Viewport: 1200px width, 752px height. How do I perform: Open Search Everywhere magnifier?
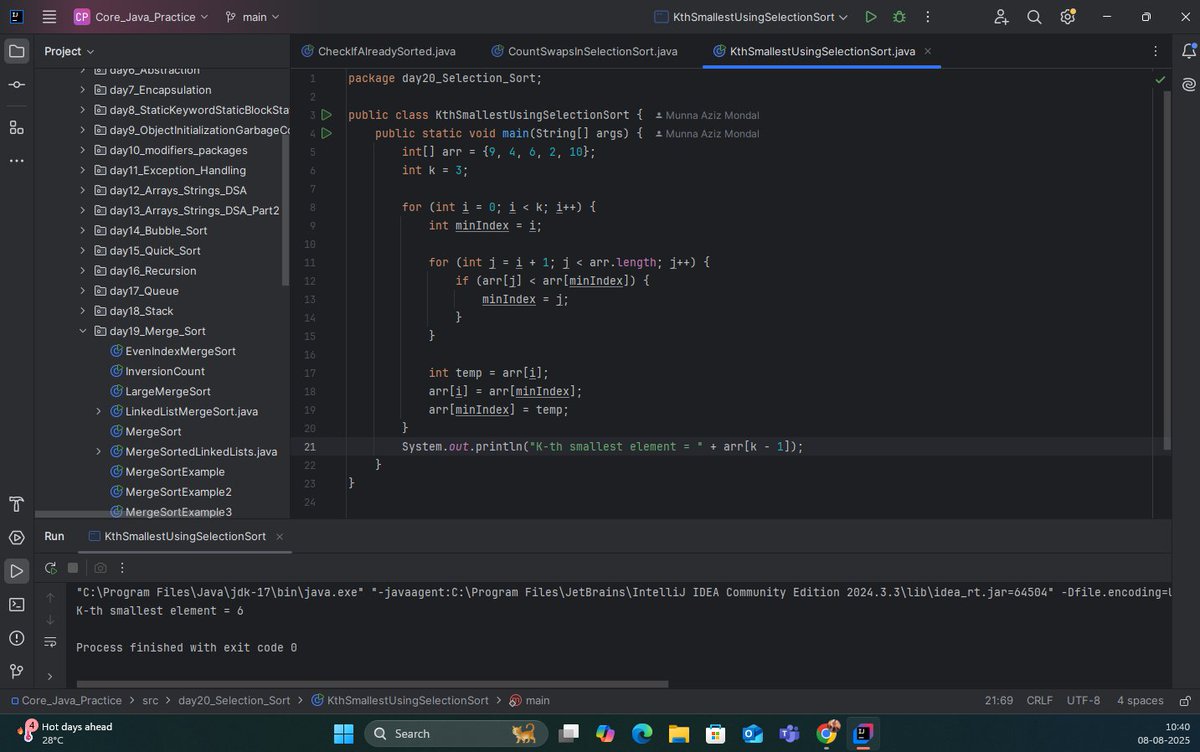coord(1035,17)
